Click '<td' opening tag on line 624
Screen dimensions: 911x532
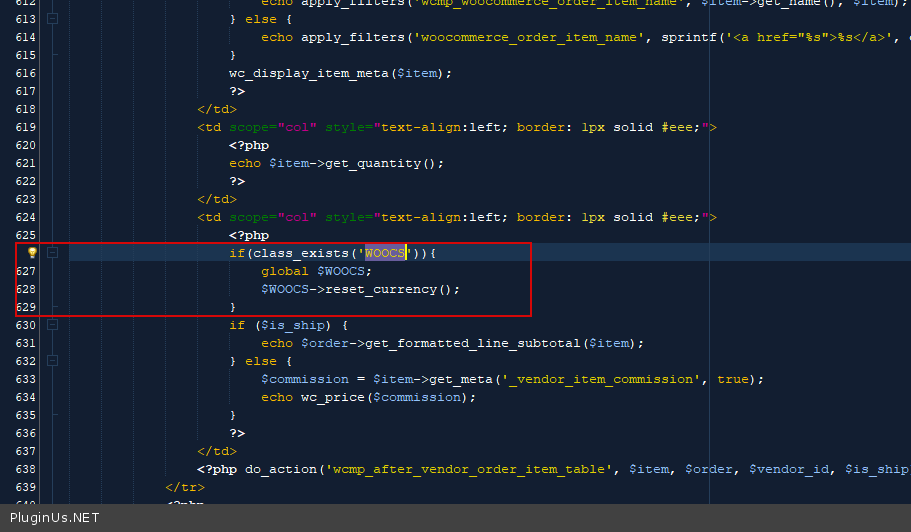click(209, 217)
